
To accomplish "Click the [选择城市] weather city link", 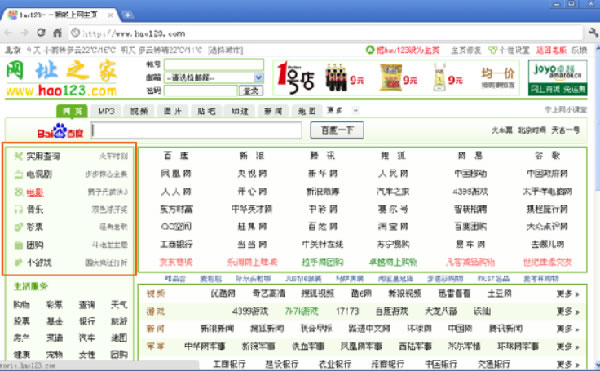I will tap(225, 50).
